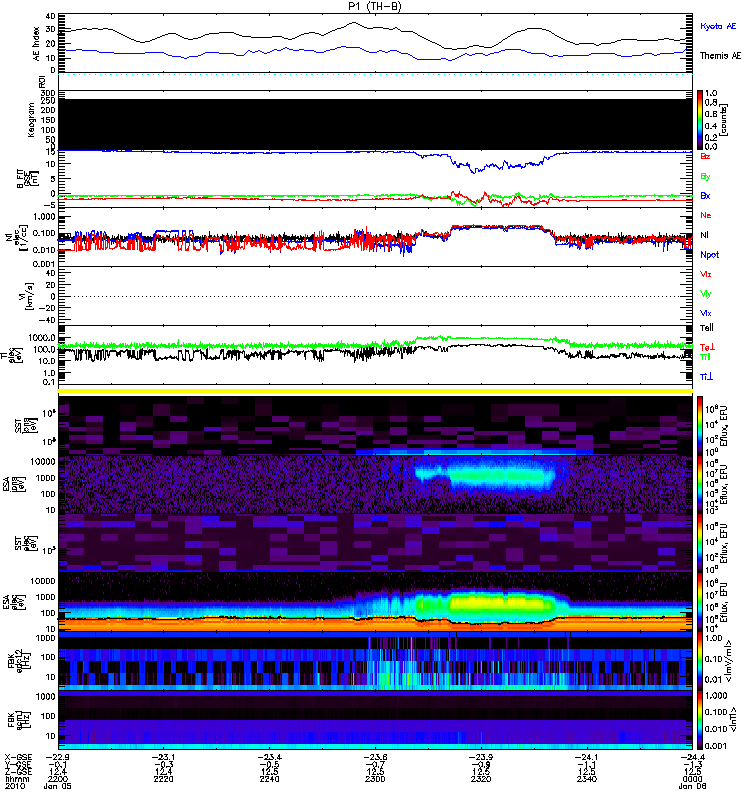
Task: Click the green Viy velocity legend label
Action: 706,294
